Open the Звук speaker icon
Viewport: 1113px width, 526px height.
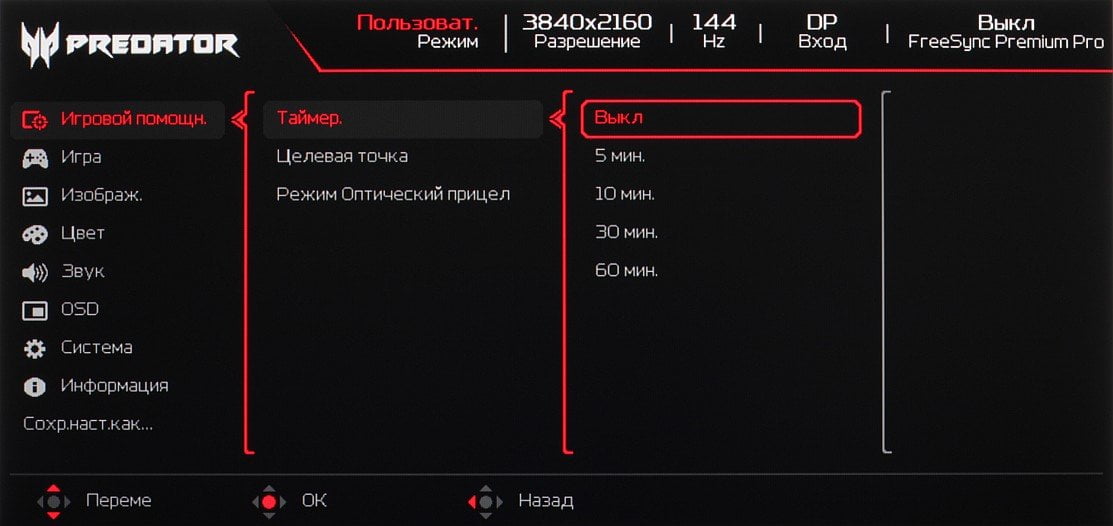point(35,273)
